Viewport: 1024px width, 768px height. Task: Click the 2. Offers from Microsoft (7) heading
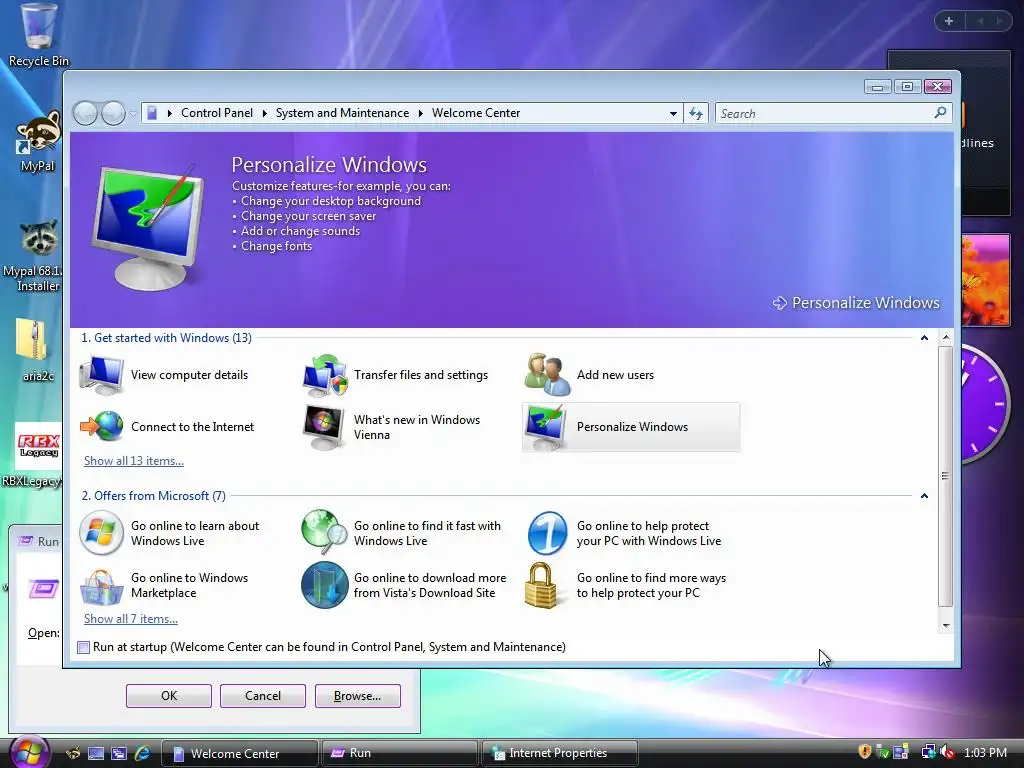coord(153,496)
